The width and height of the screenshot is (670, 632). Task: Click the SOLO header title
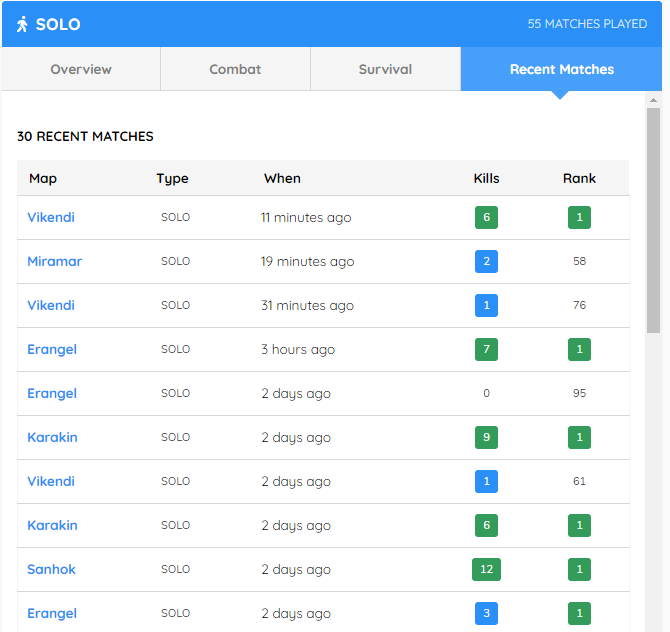tap(58, 24)
